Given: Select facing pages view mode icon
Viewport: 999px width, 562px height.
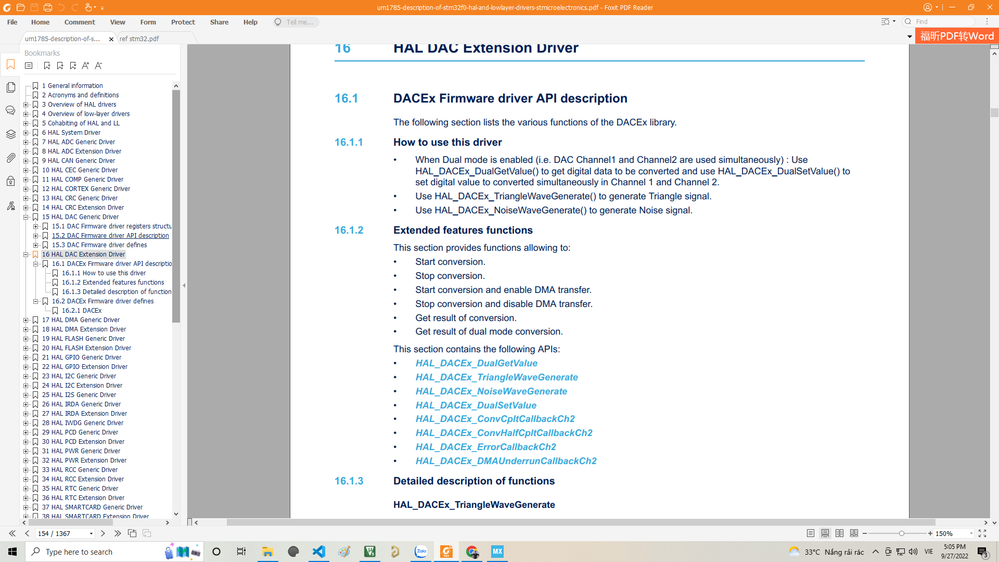Looking at the screenshot, I should (x=840, y=533).
